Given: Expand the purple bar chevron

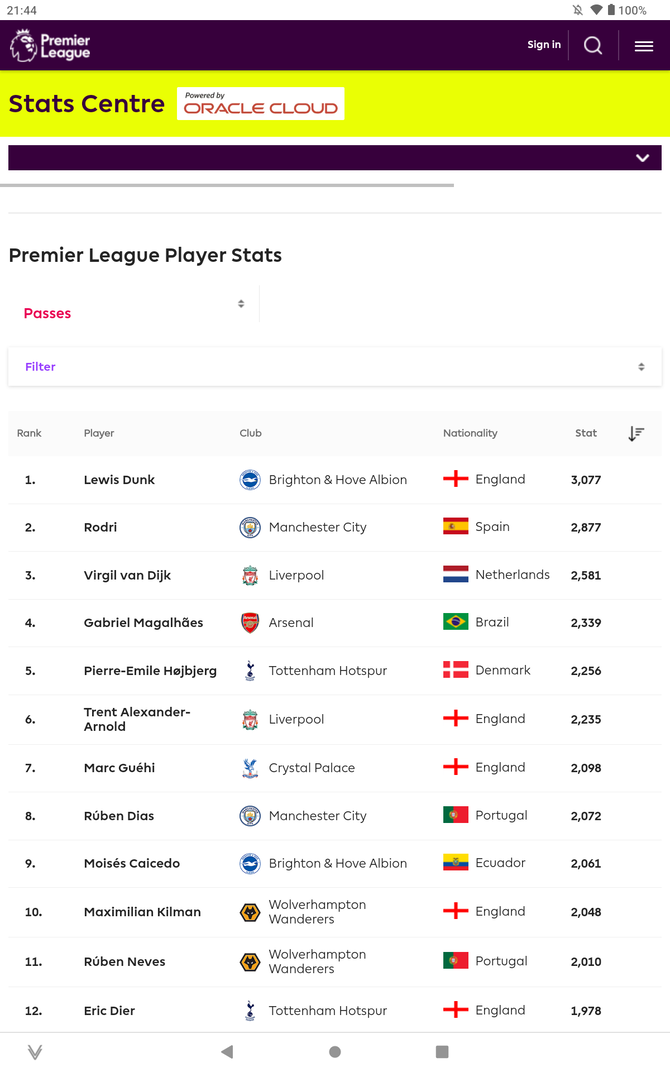Looking at the screenshot, I should tap(642, 158).
